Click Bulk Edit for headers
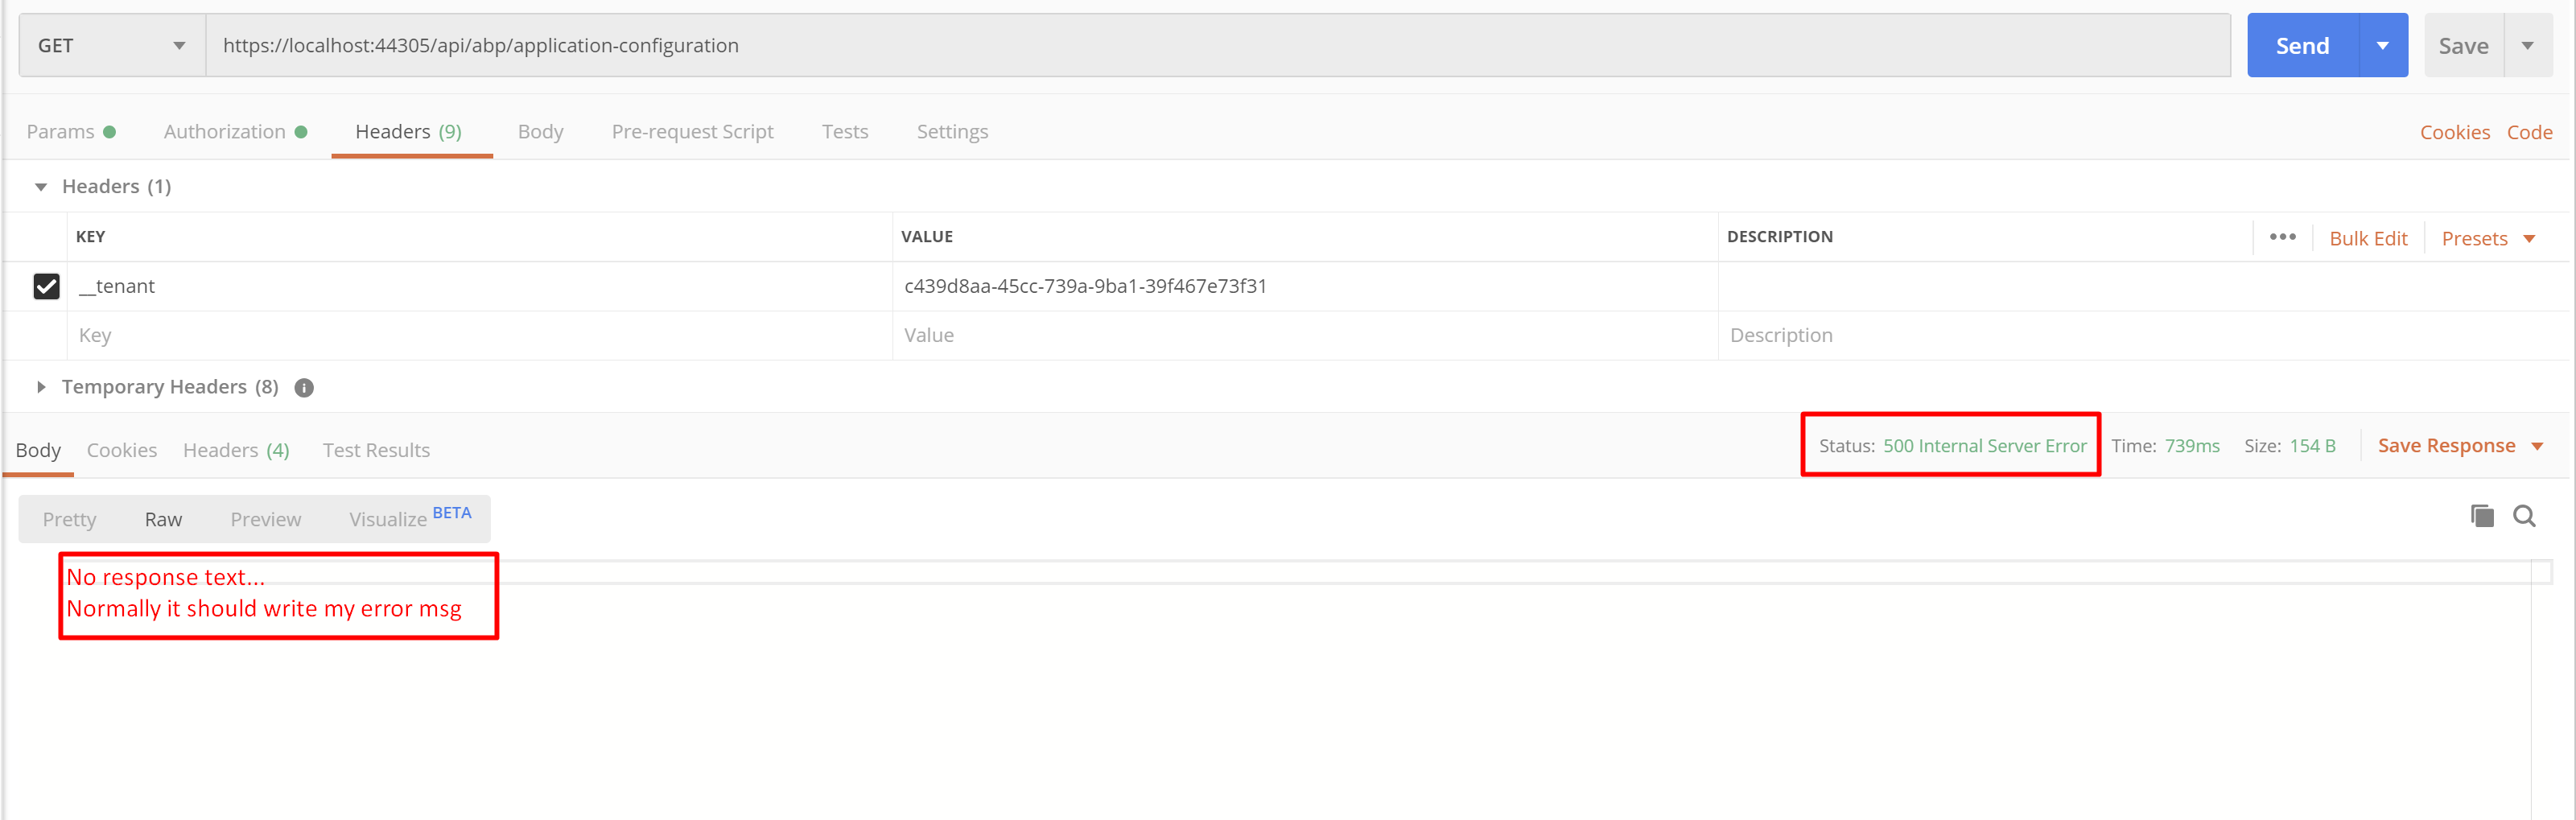This screenshot has height=820, width=2576. (2369, 237)
